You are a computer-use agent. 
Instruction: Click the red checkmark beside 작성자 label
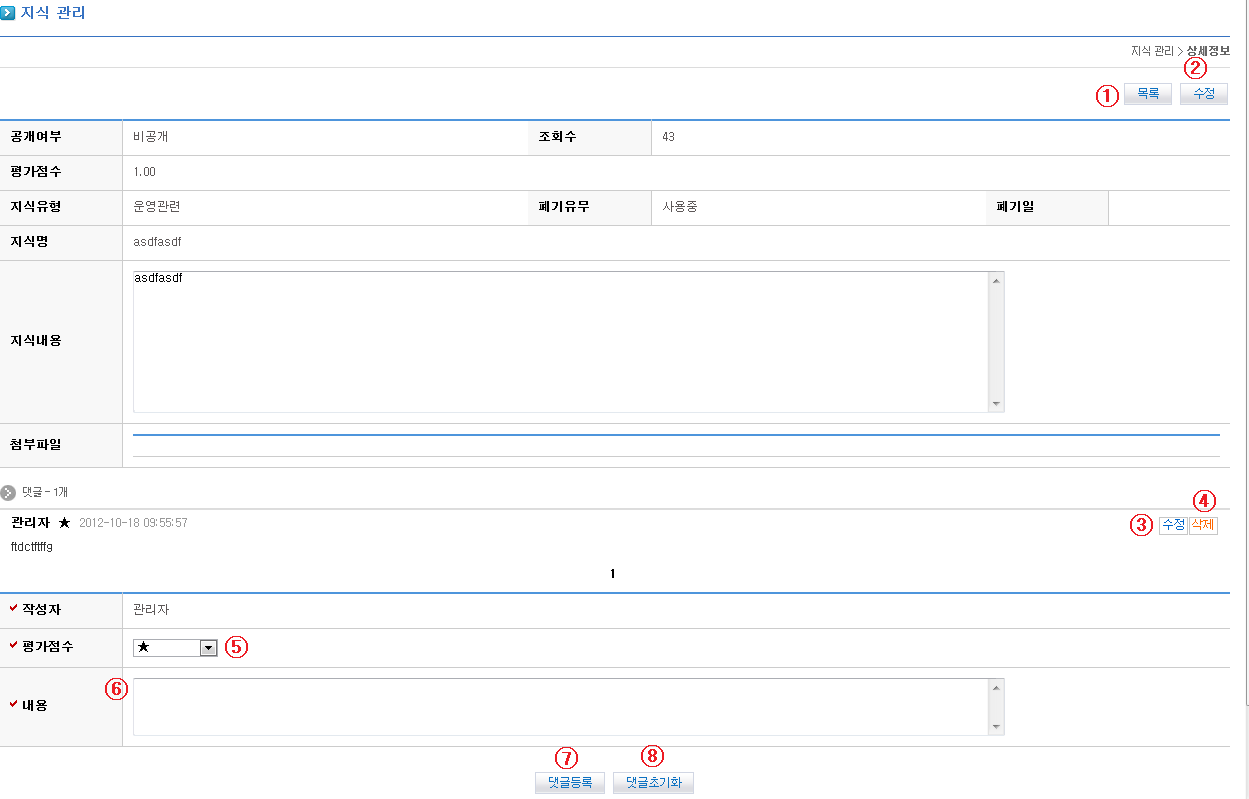click(13, 608)
